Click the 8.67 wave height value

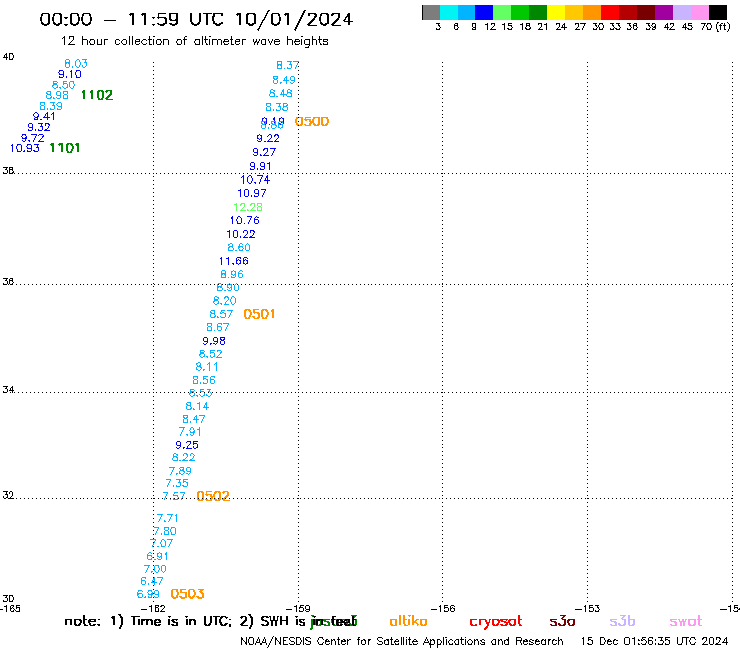point(218,328)
